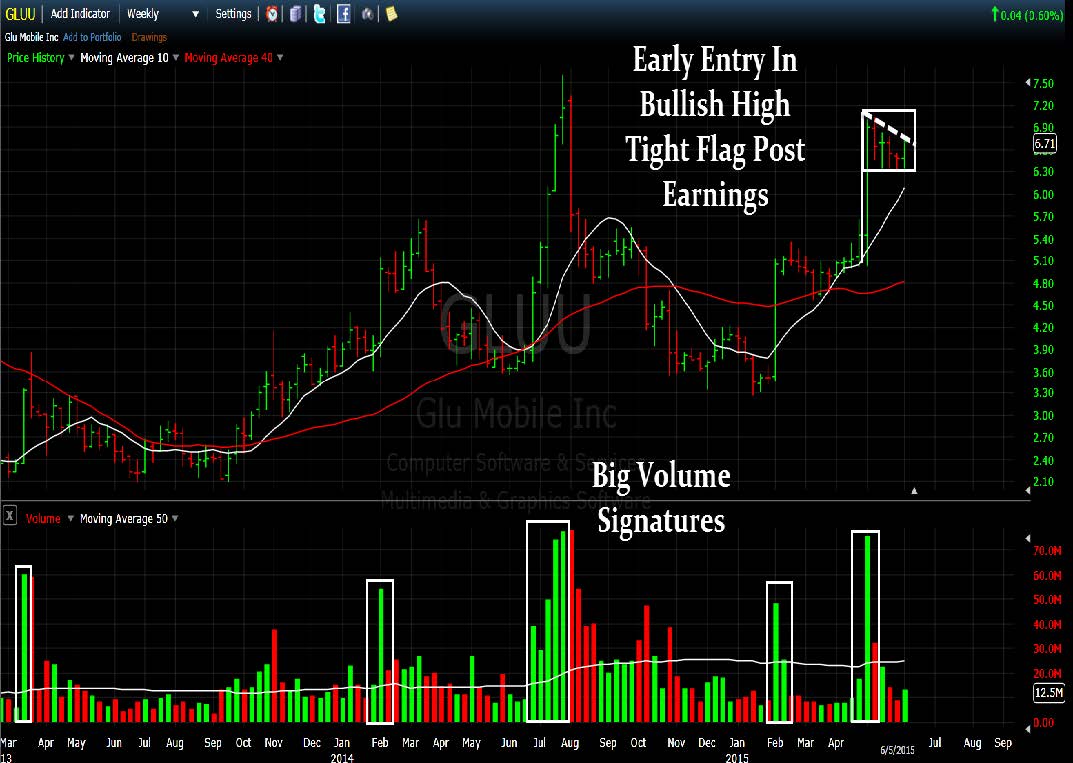
Task: Click the Add to Portfolio link
Action: point(92,37)
